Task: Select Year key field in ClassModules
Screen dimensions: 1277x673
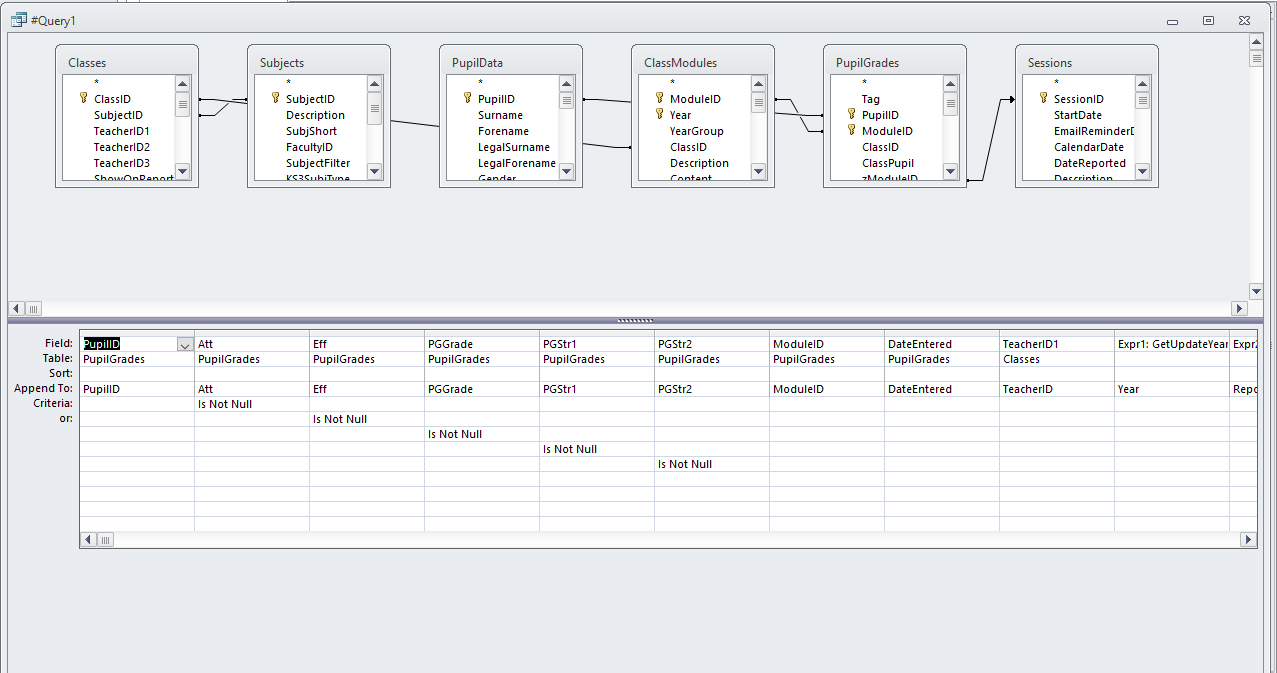Action: [680, 115]
